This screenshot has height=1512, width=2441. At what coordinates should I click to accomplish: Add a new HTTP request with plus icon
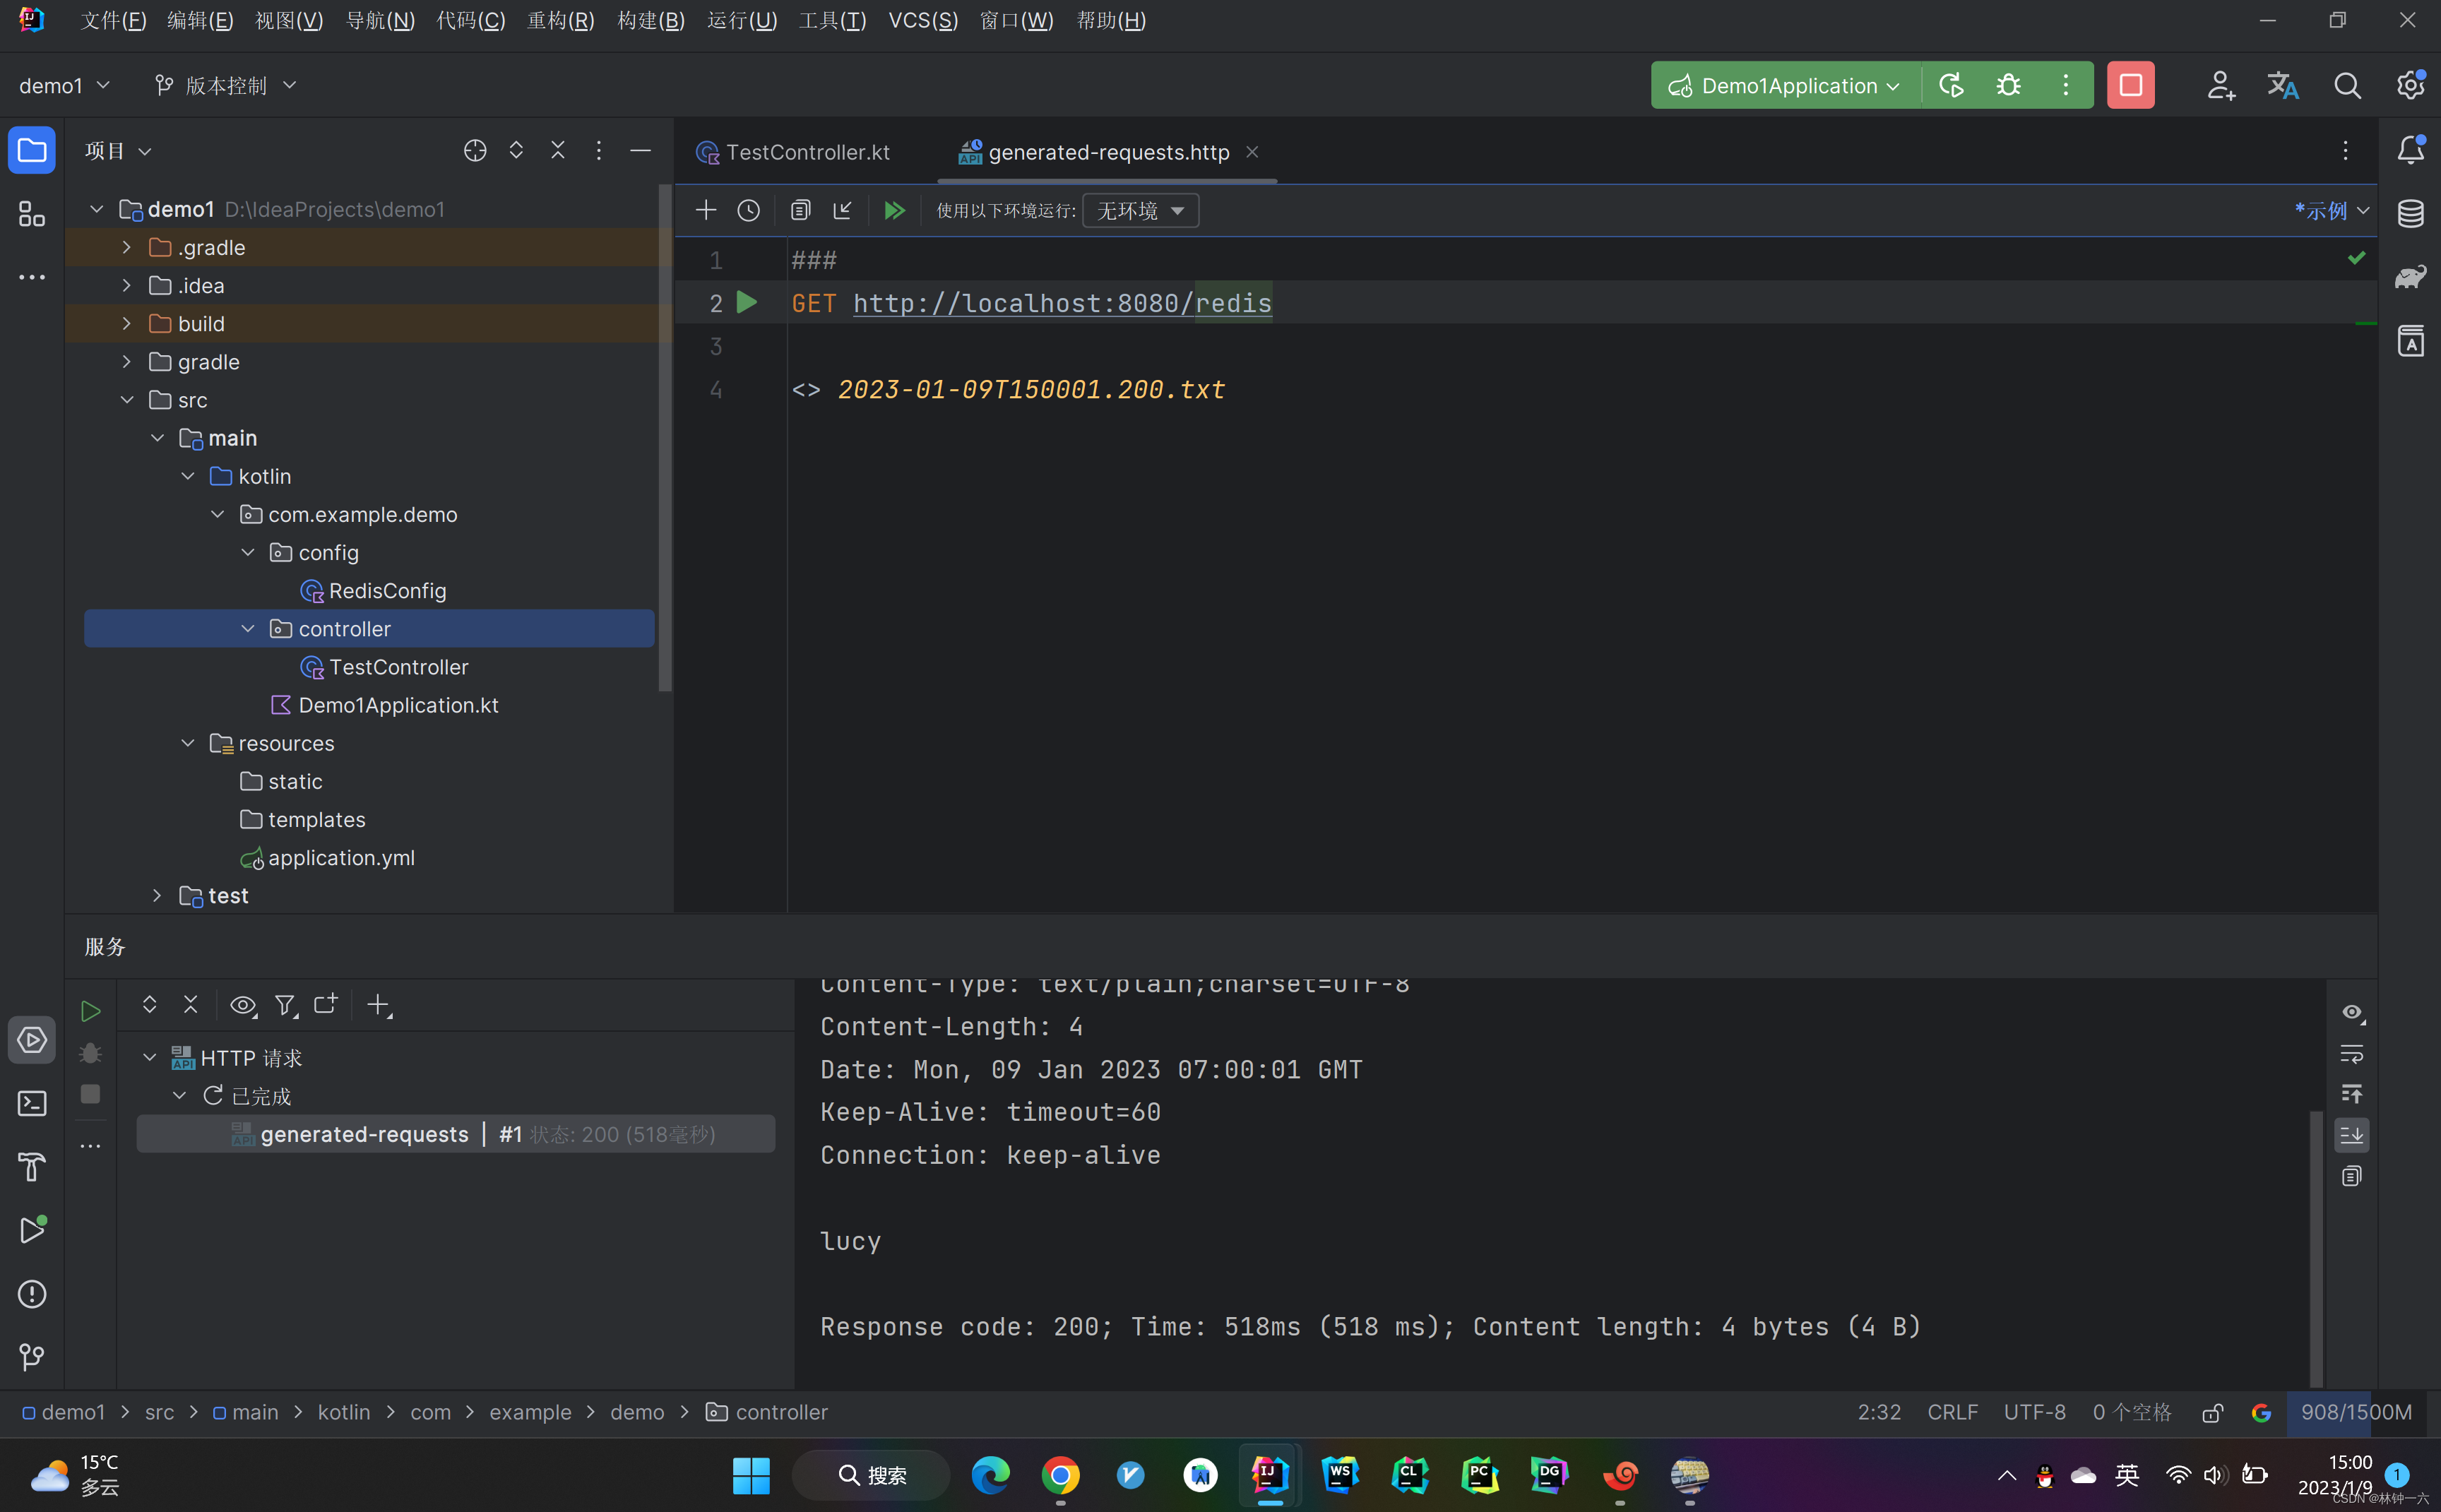[x=705, y=210]
